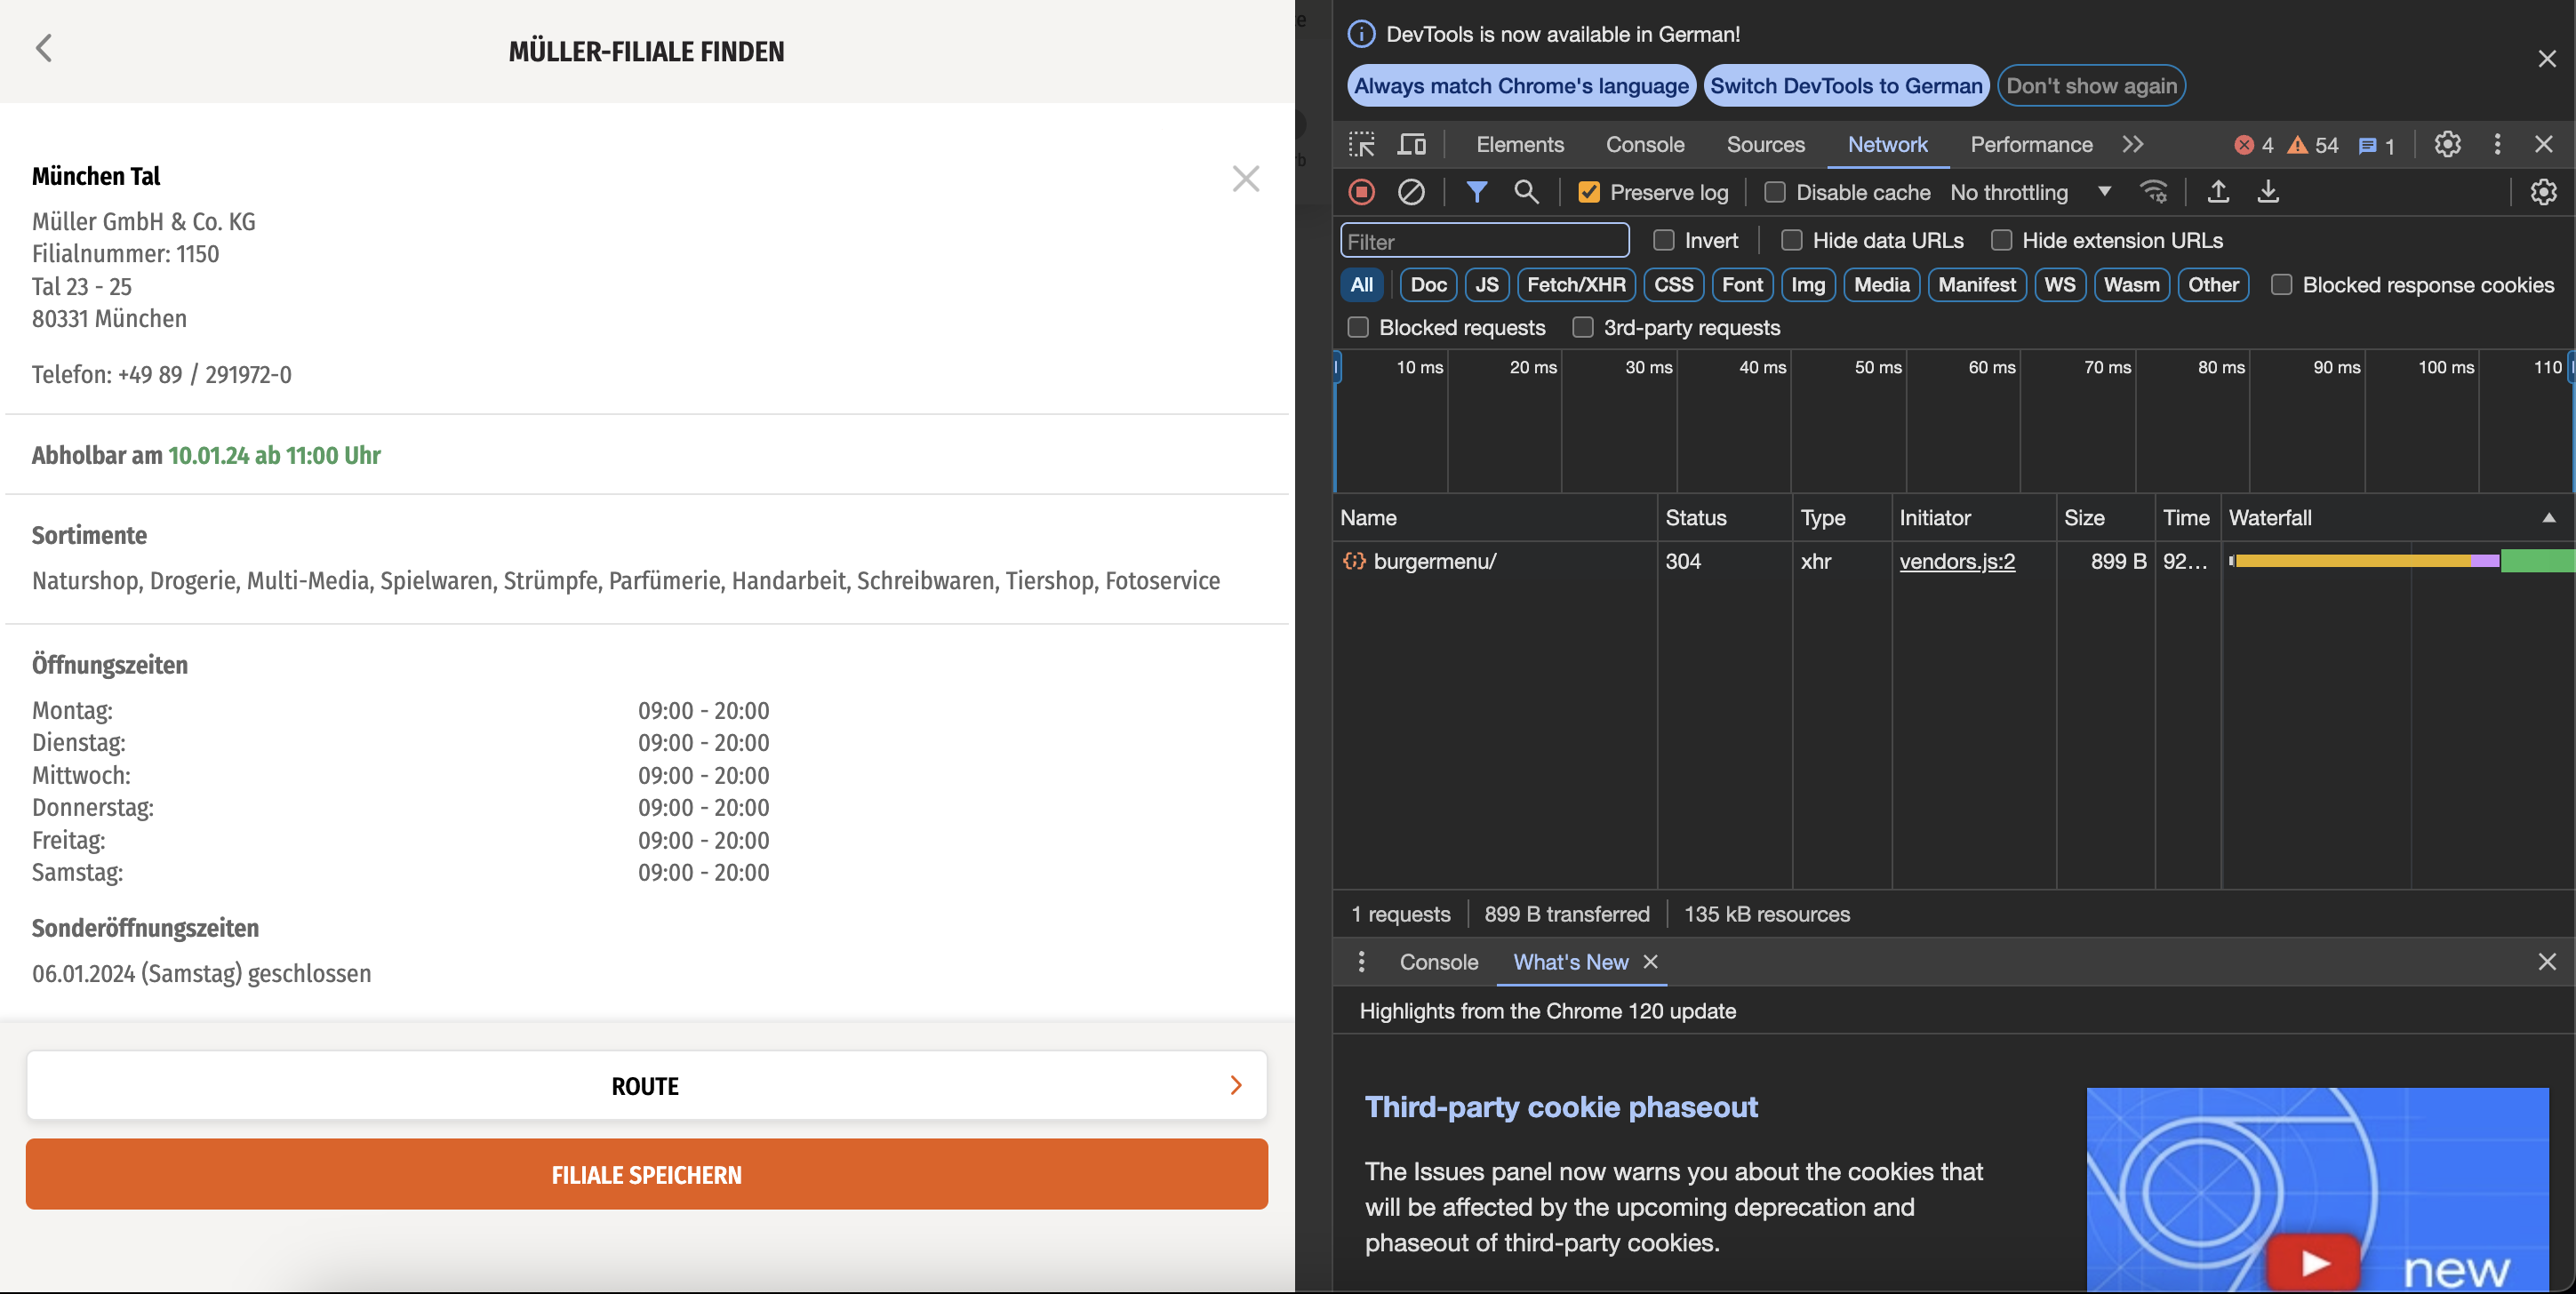Screen dimensions: 2576x1294
Task: Open the ROUTE chevron row
Action: point(646,1085)
